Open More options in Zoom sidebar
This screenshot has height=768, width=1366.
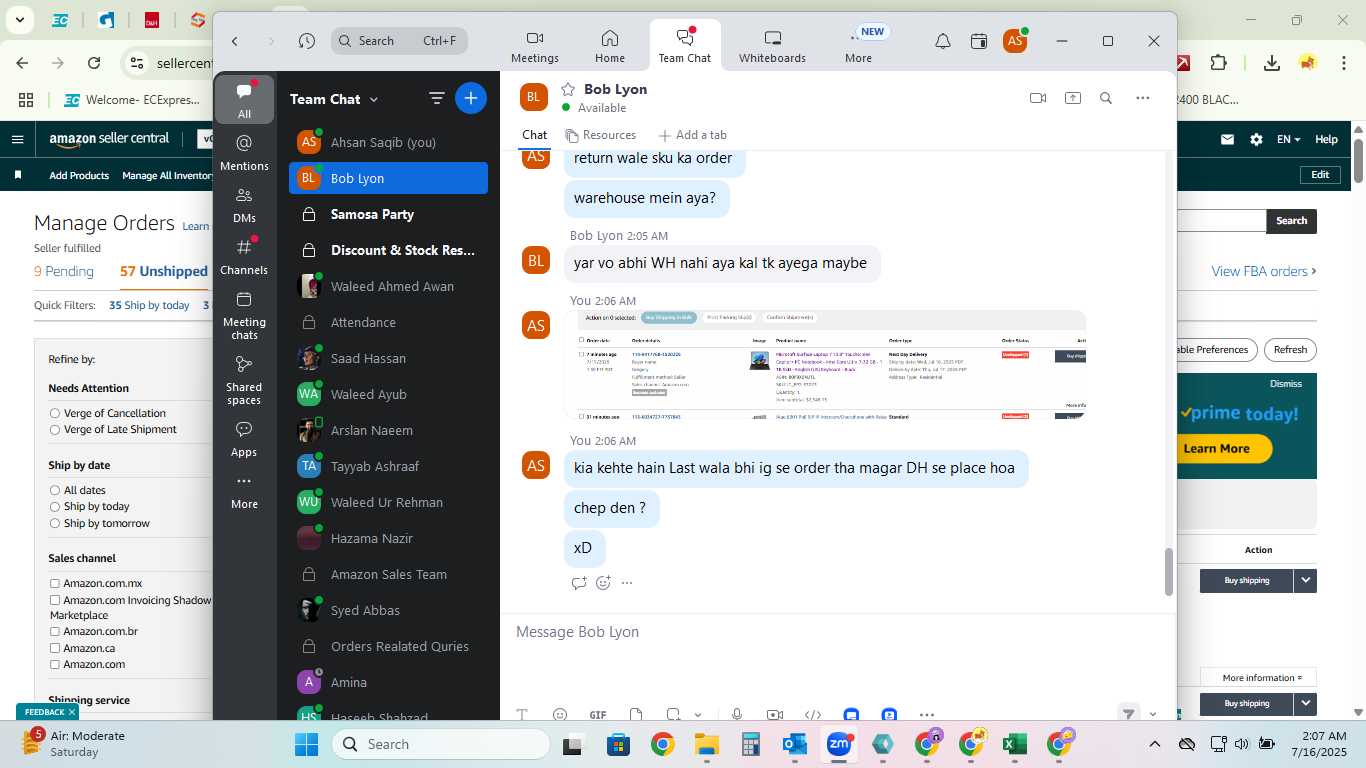(244, 491)
